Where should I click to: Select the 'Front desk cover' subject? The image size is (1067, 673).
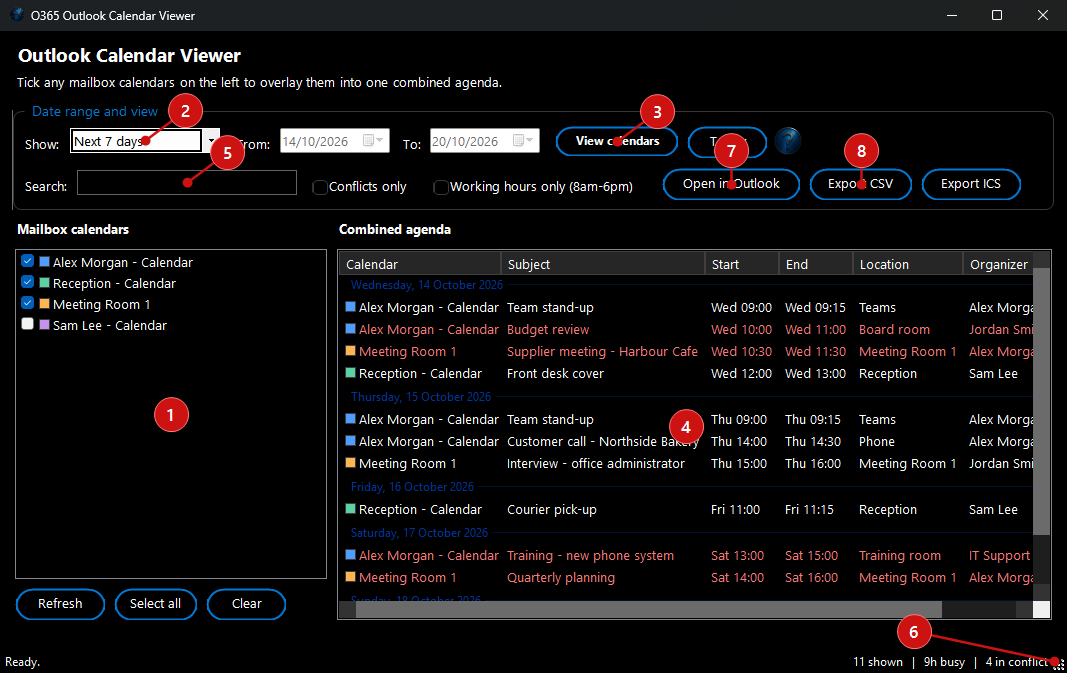click(x=555, y=374)
